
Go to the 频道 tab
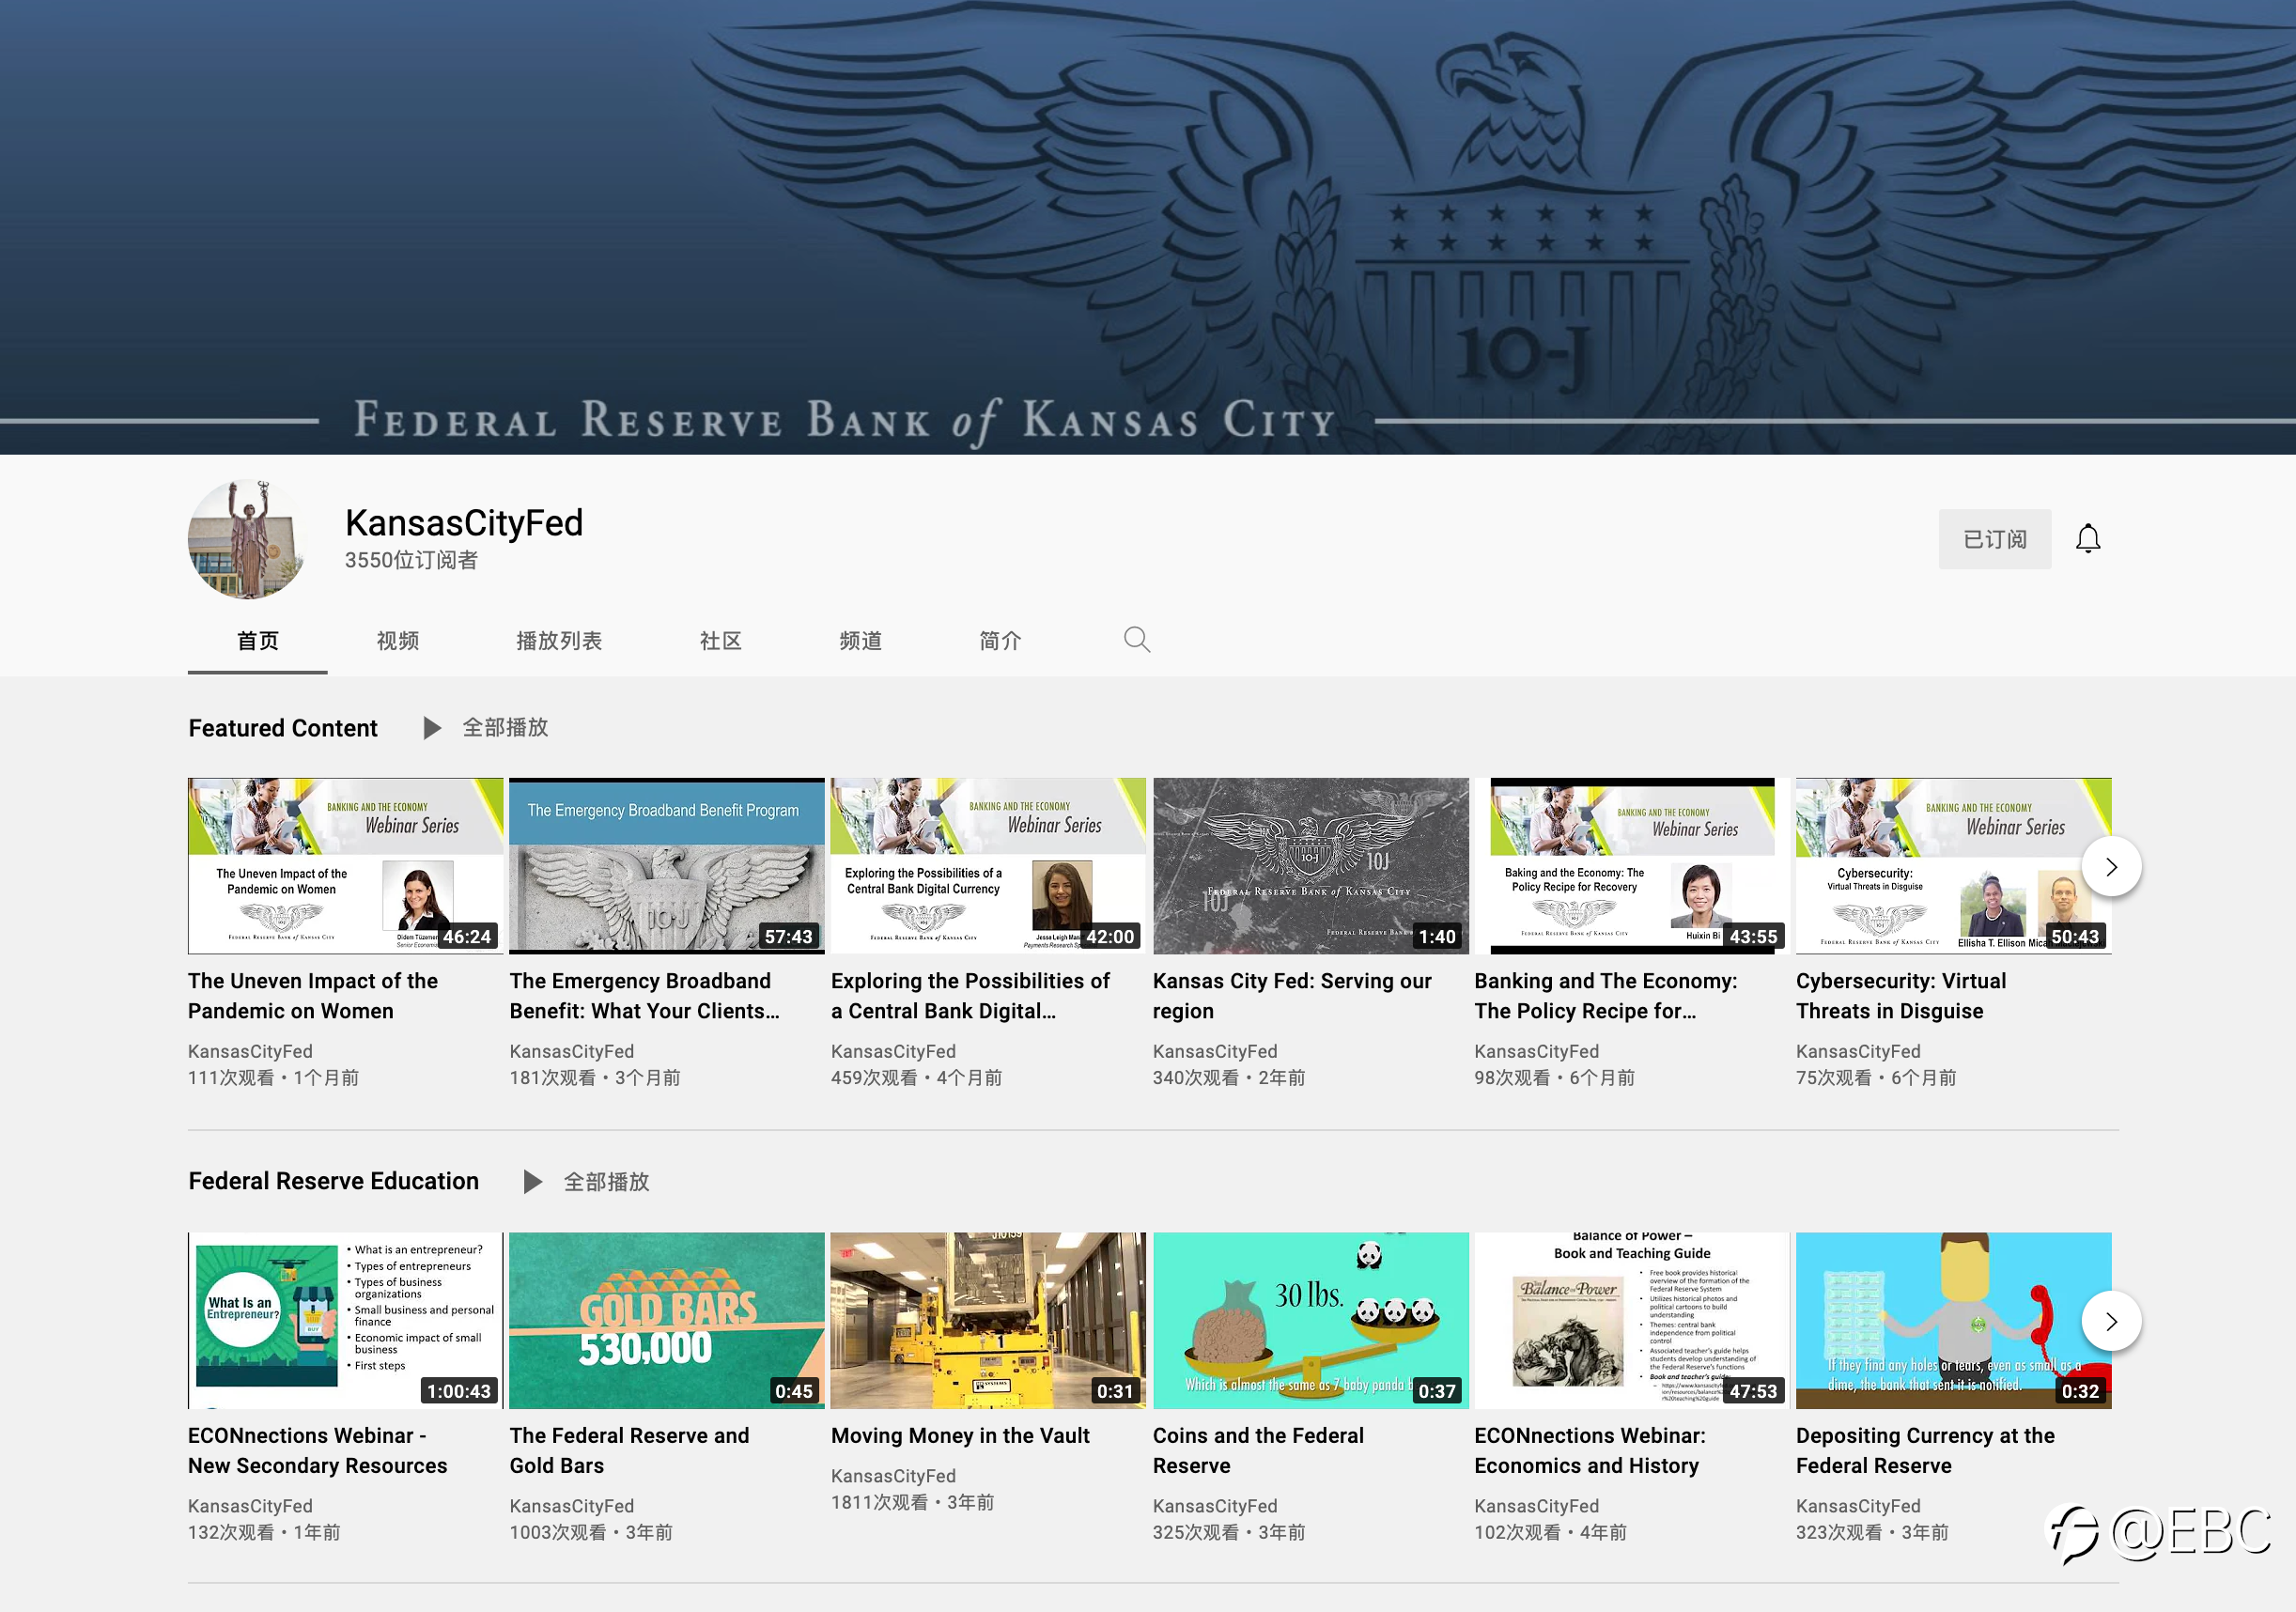(860, 641)
